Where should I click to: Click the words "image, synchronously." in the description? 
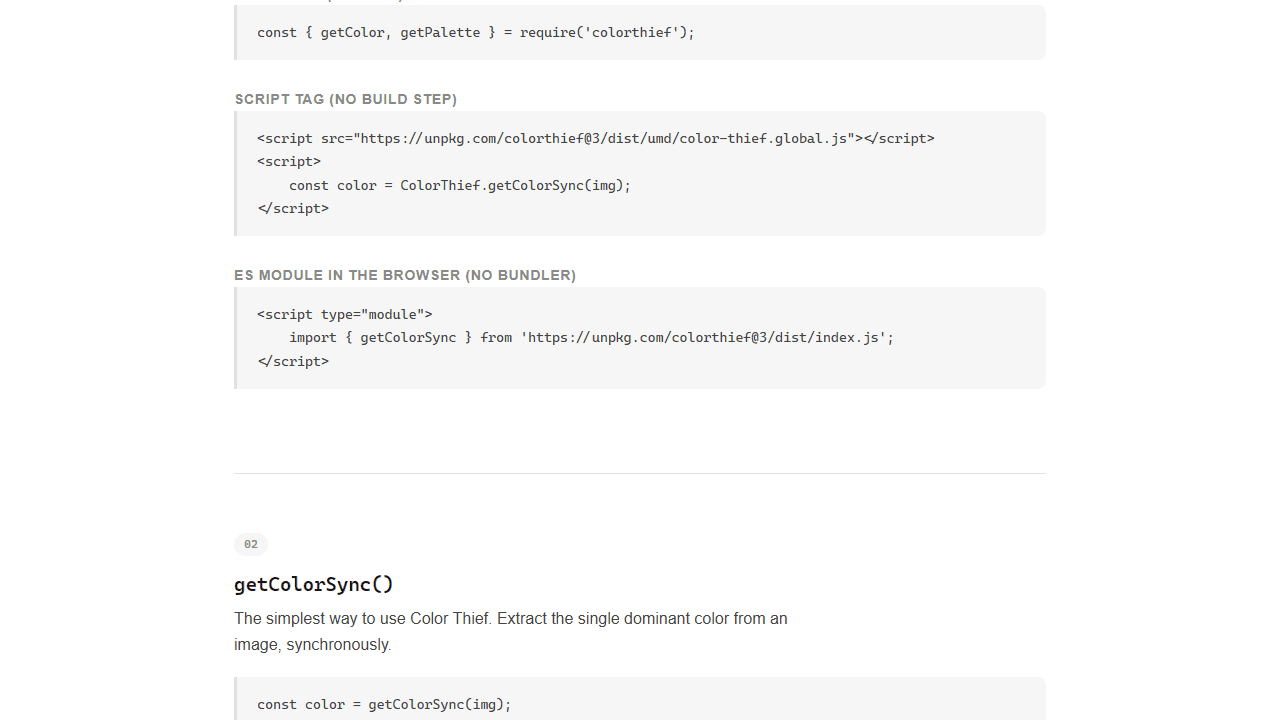[x=313, y=644]
